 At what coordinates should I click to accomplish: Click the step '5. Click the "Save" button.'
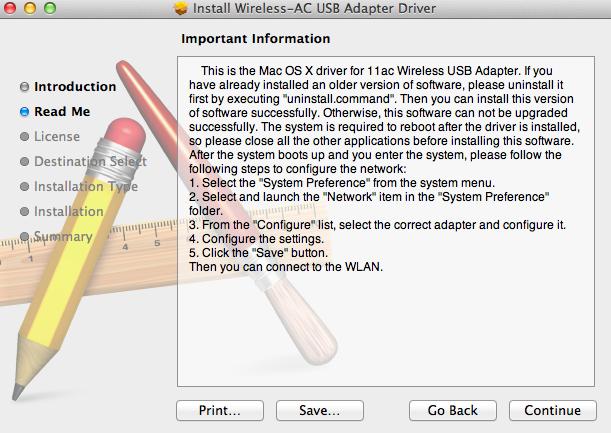pos(258,253)
